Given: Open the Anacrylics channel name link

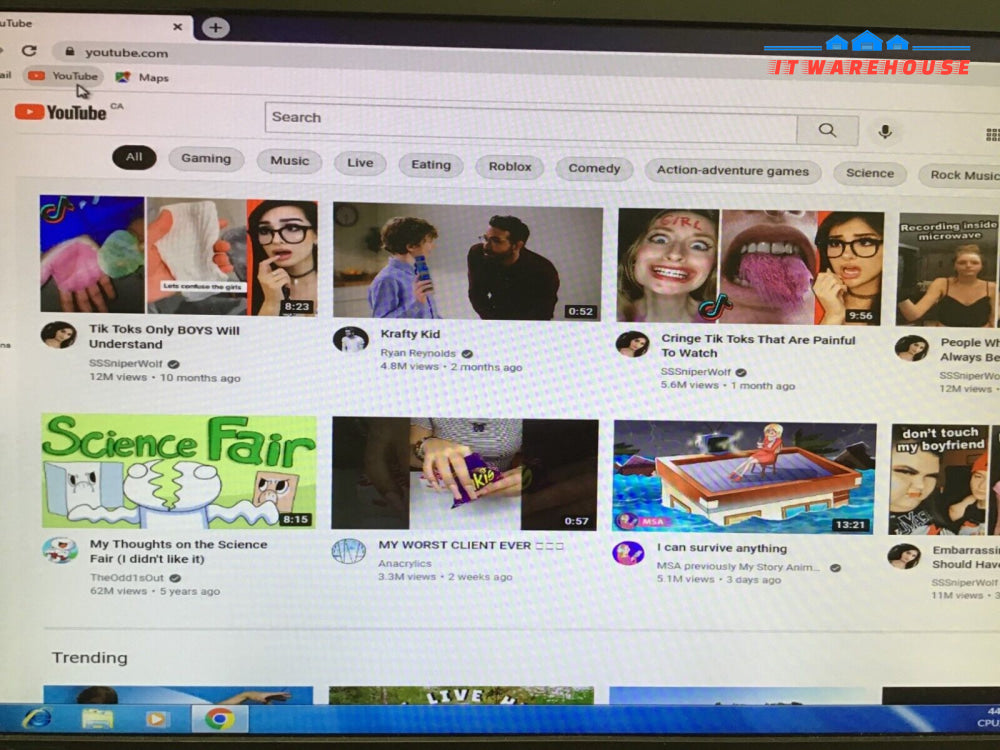Looking at the screenshot, I should [404, 564].
